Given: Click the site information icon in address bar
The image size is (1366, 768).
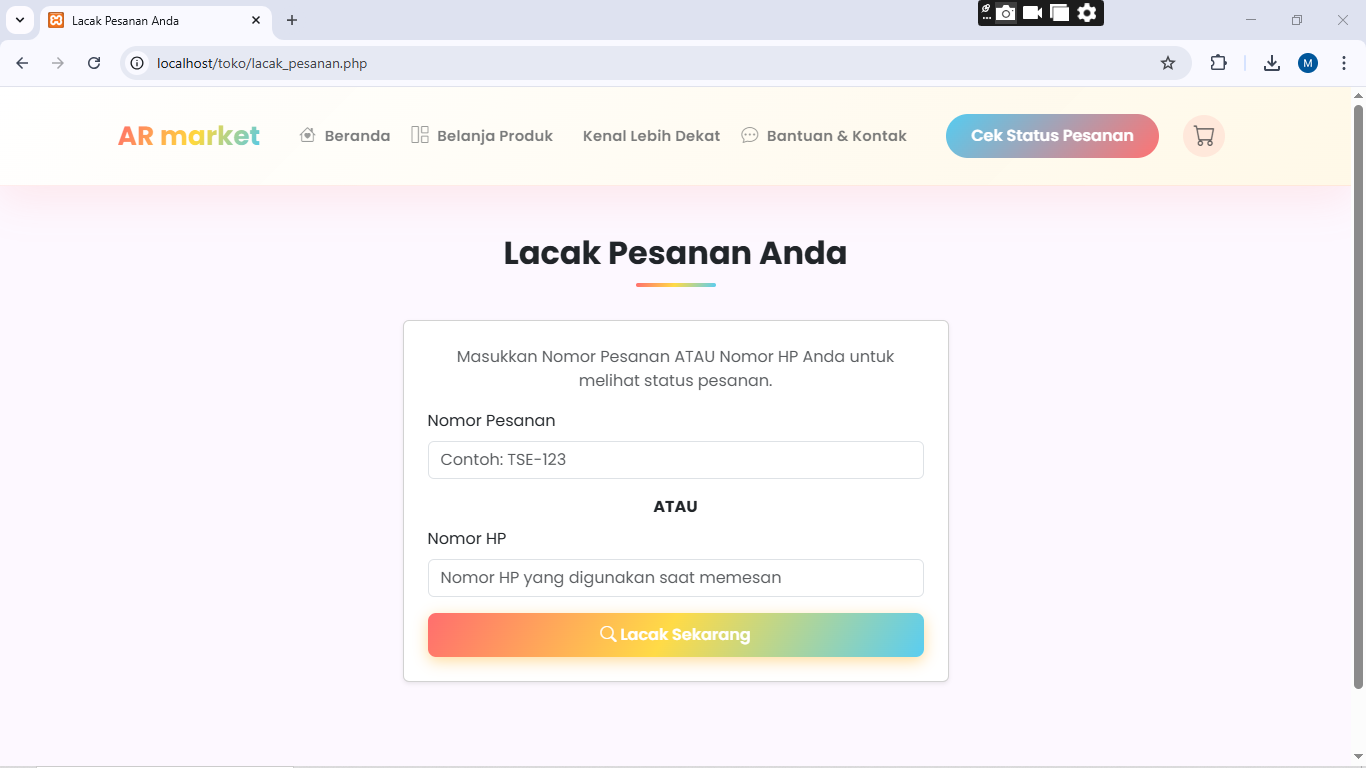Looking at the screenshot, I should click(138, 63).
